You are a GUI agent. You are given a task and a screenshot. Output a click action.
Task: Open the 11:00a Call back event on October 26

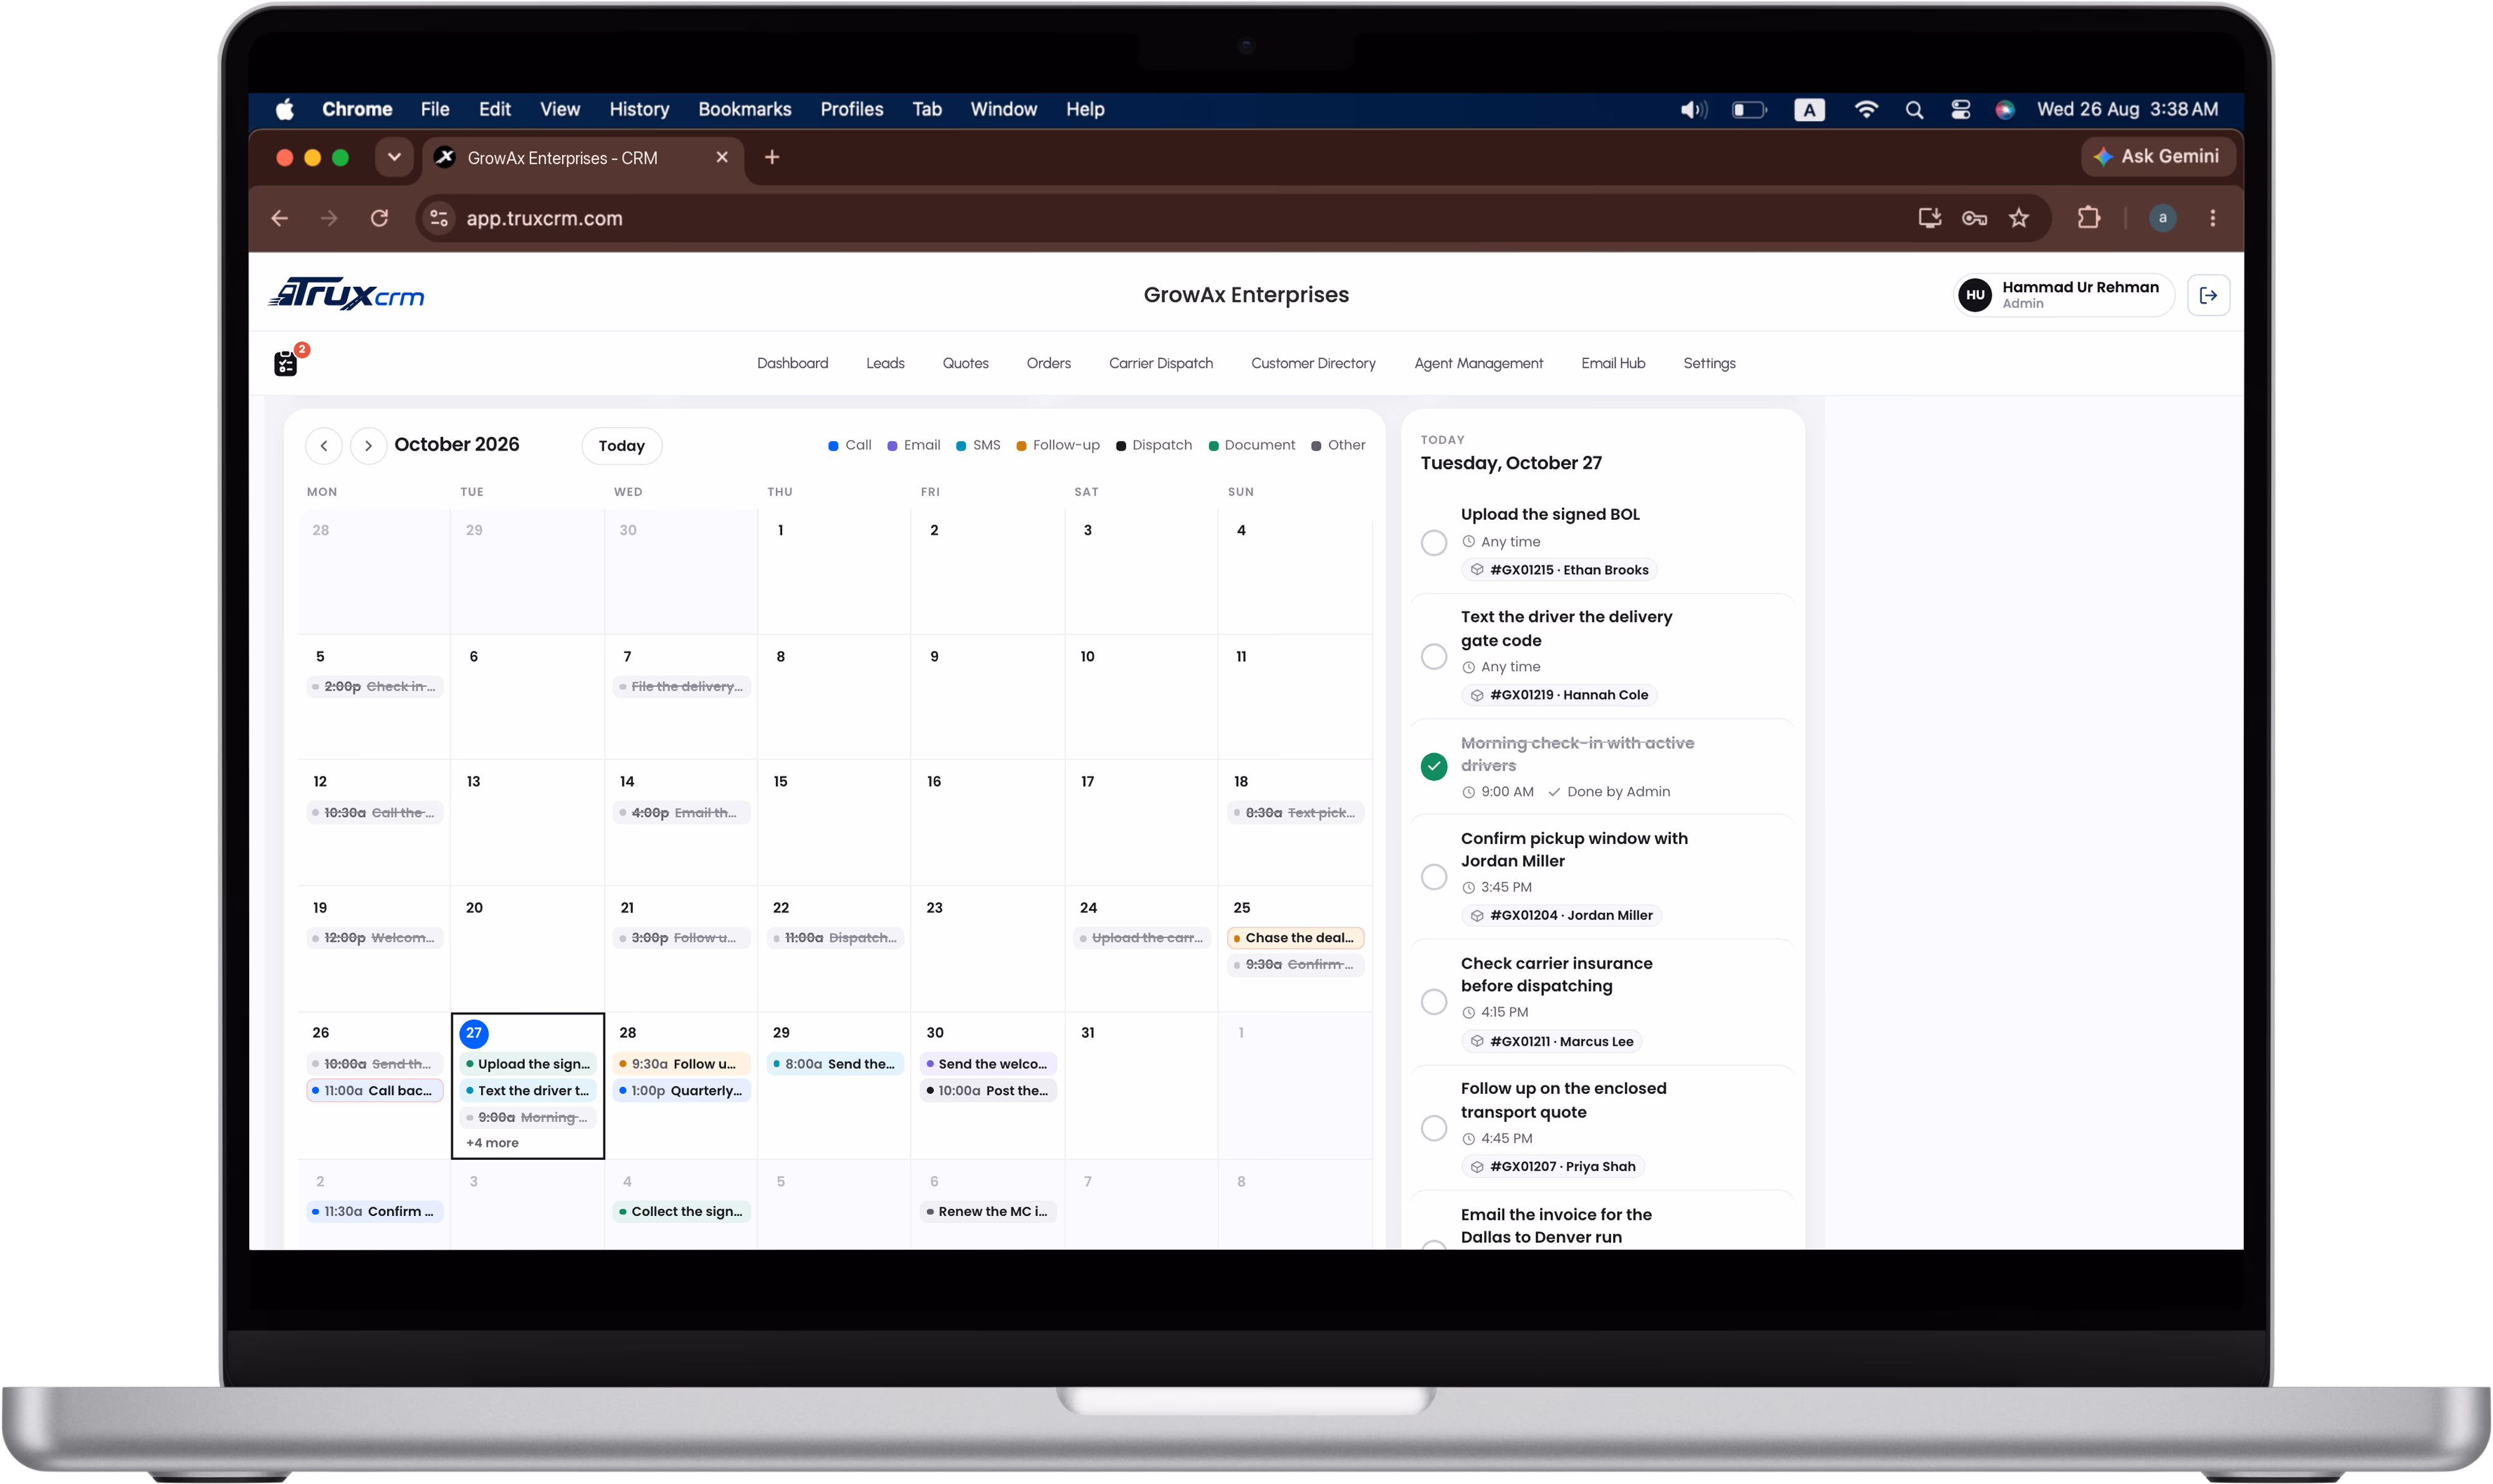point(375,1090)
